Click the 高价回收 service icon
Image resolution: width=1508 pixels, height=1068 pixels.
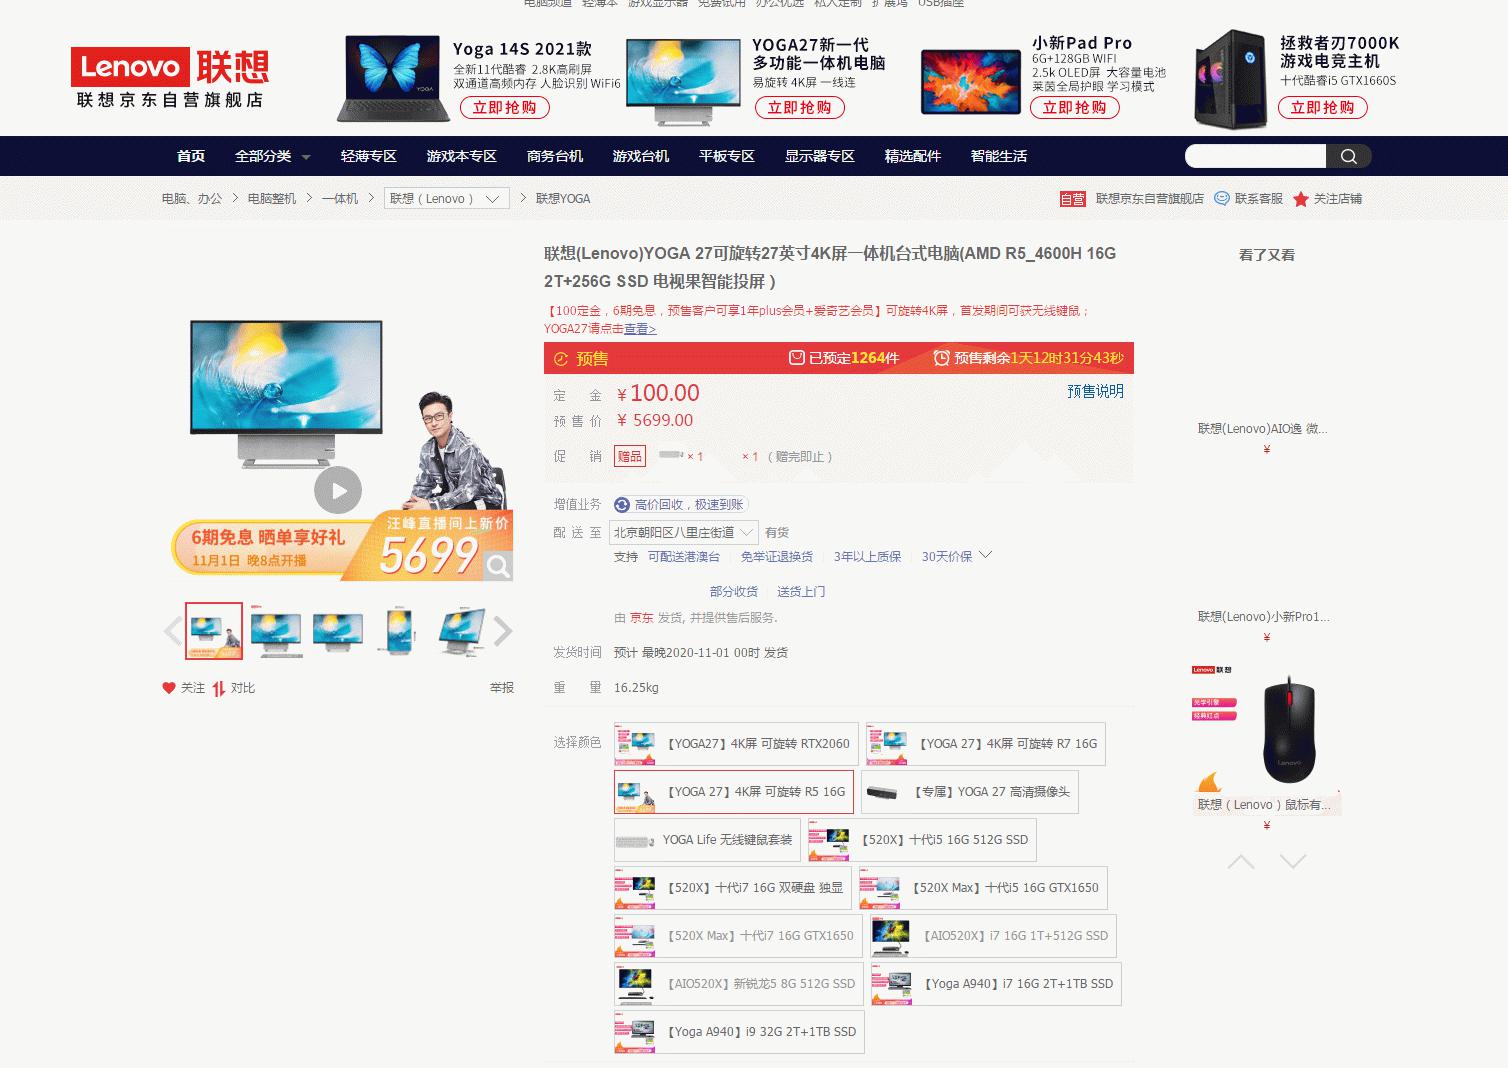tap(622, 505)
